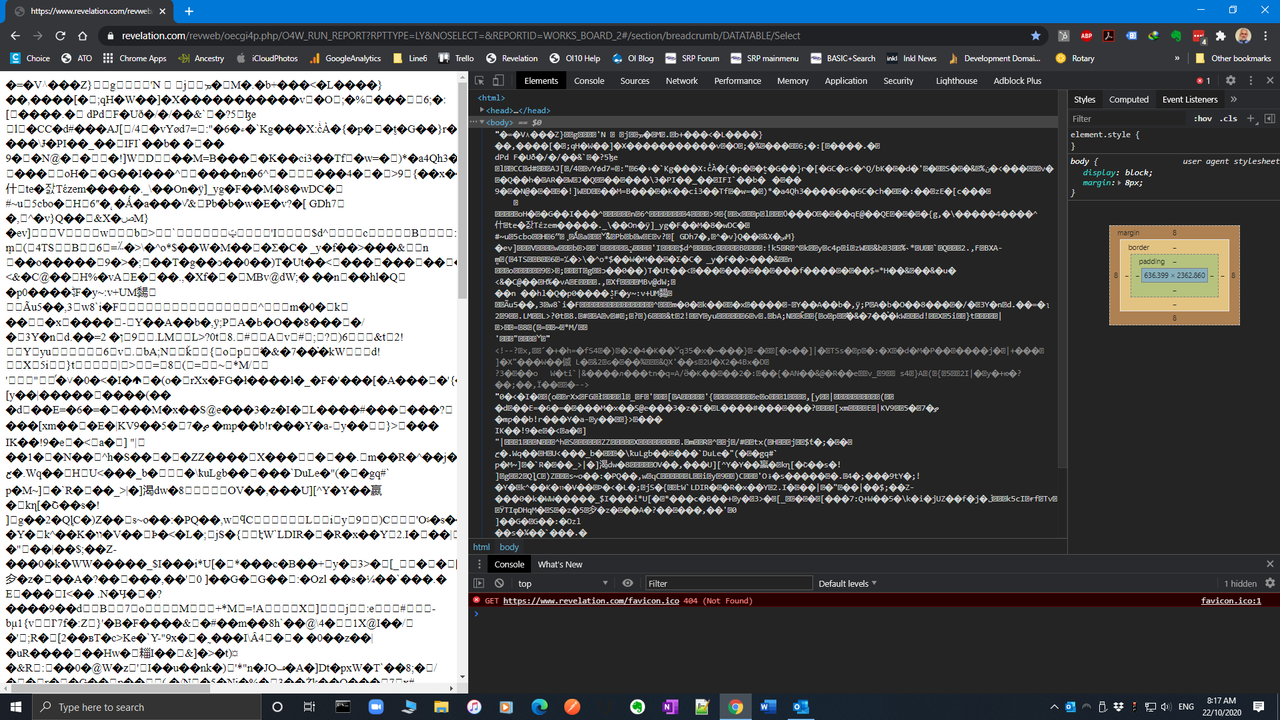Open OneNote from the taskbar
Image resolution: width=1280 pixels, height=720 pixels.
click(669, 707)
